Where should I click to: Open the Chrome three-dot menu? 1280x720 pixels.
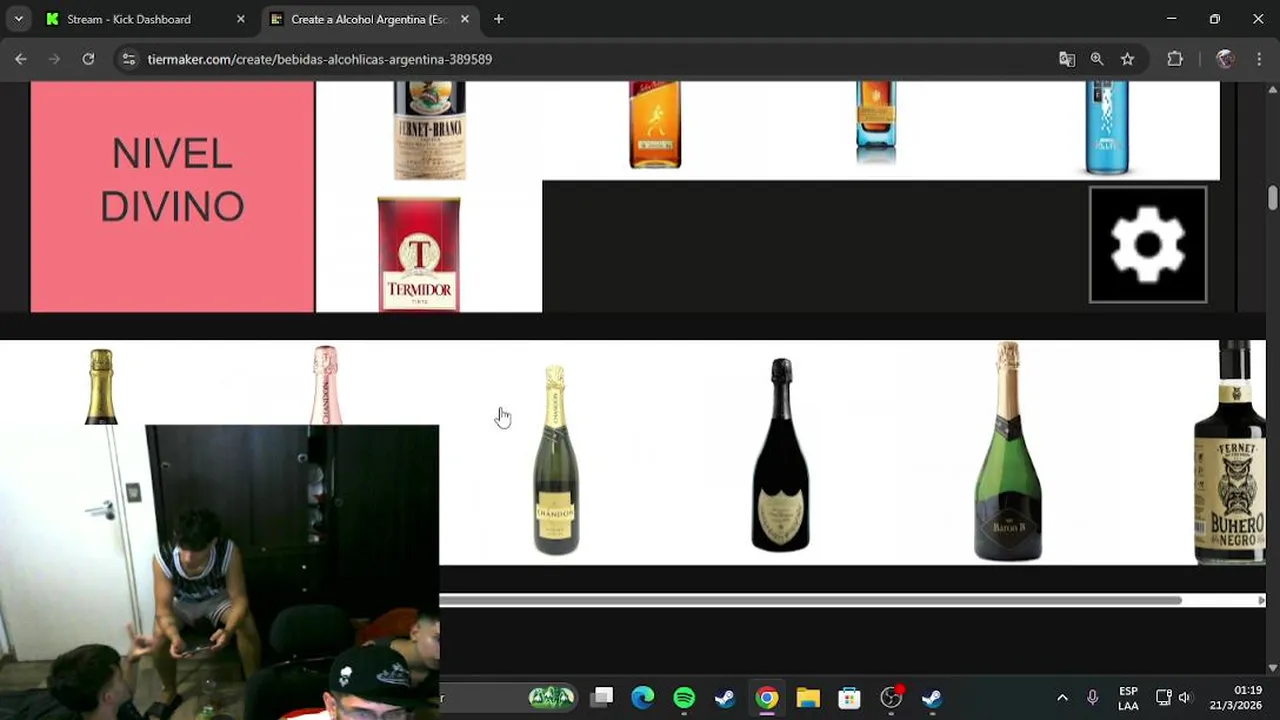click(1258, 59)
